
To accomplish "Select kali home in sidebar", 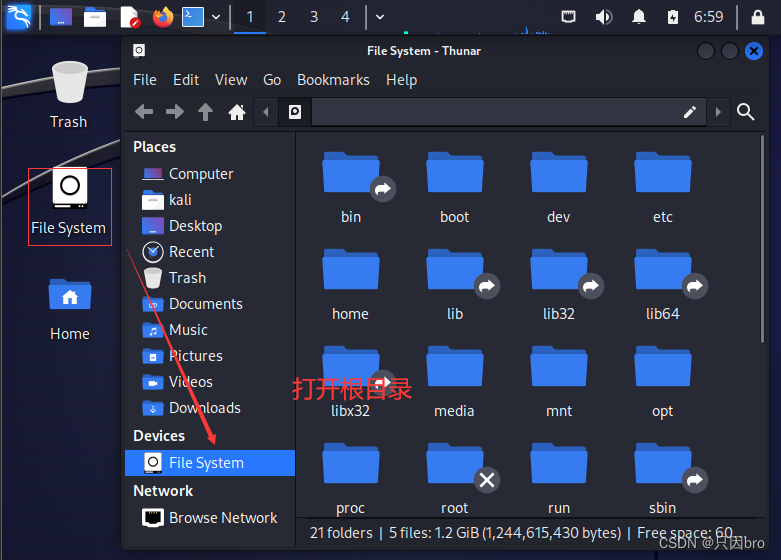I will 210,200.
